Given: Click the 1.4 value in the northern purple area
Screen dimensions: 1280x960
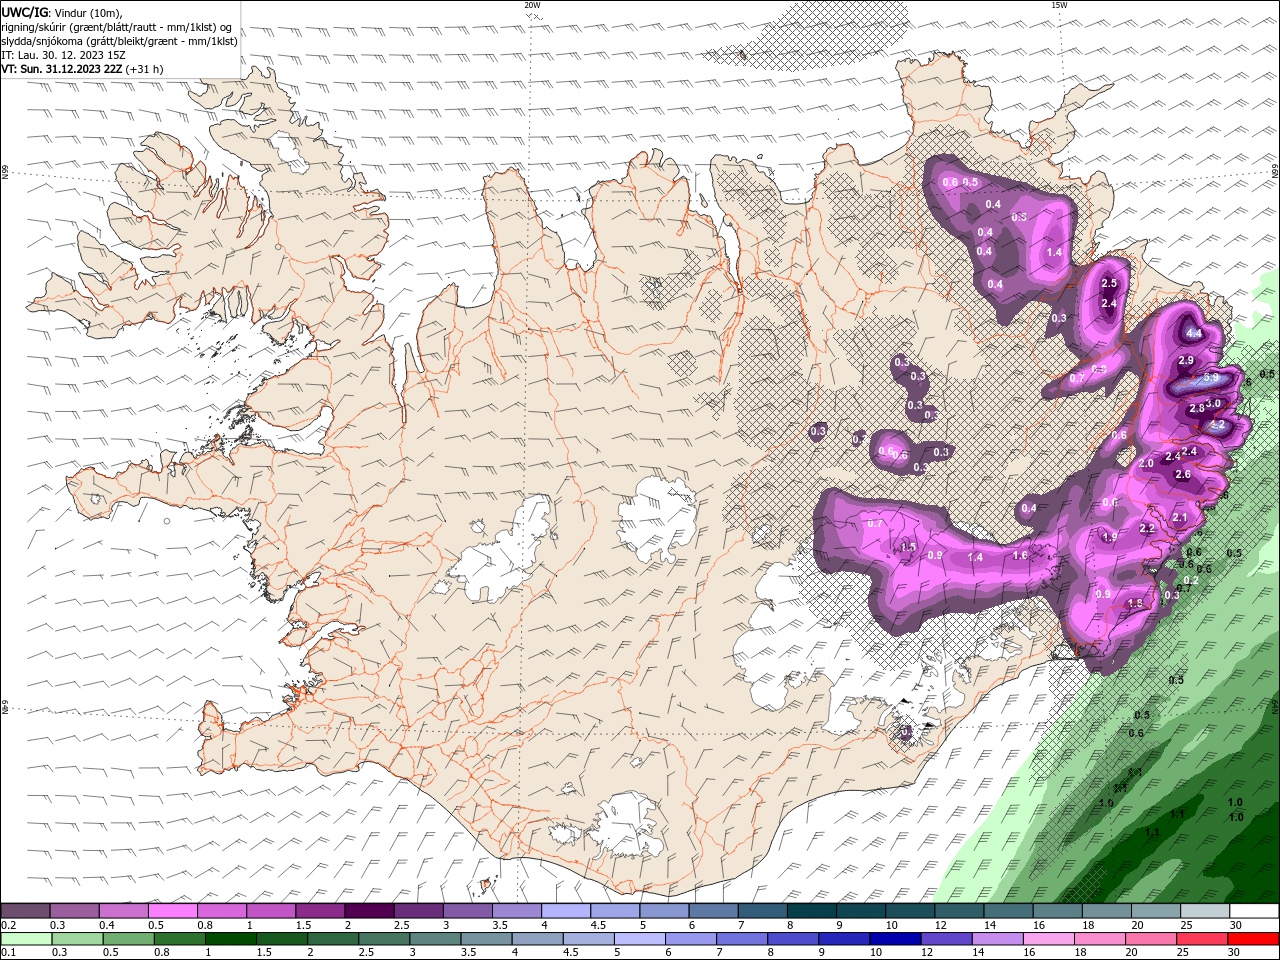Looking at the screenshot, I should pyautogui.click(x=1054, y=253).
